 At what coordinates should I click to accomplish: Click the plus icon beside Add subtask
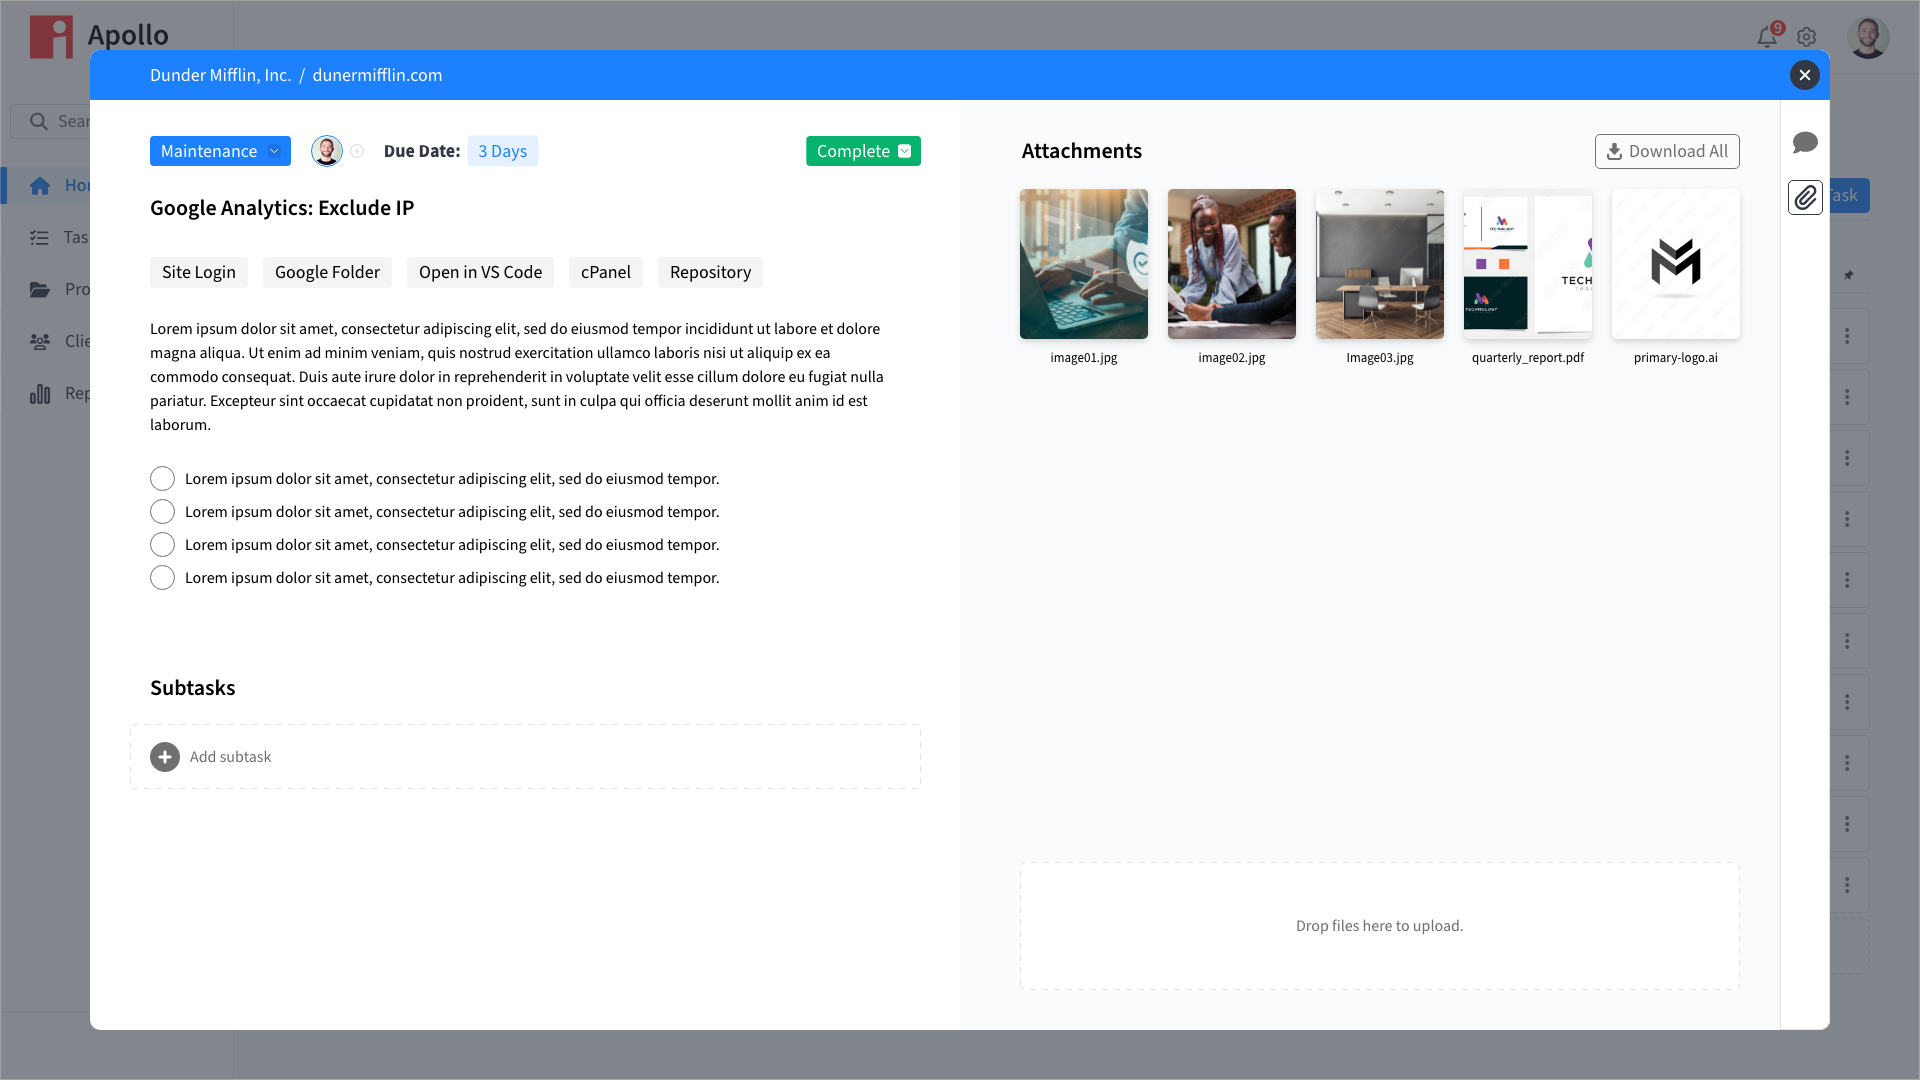point(165,757)
